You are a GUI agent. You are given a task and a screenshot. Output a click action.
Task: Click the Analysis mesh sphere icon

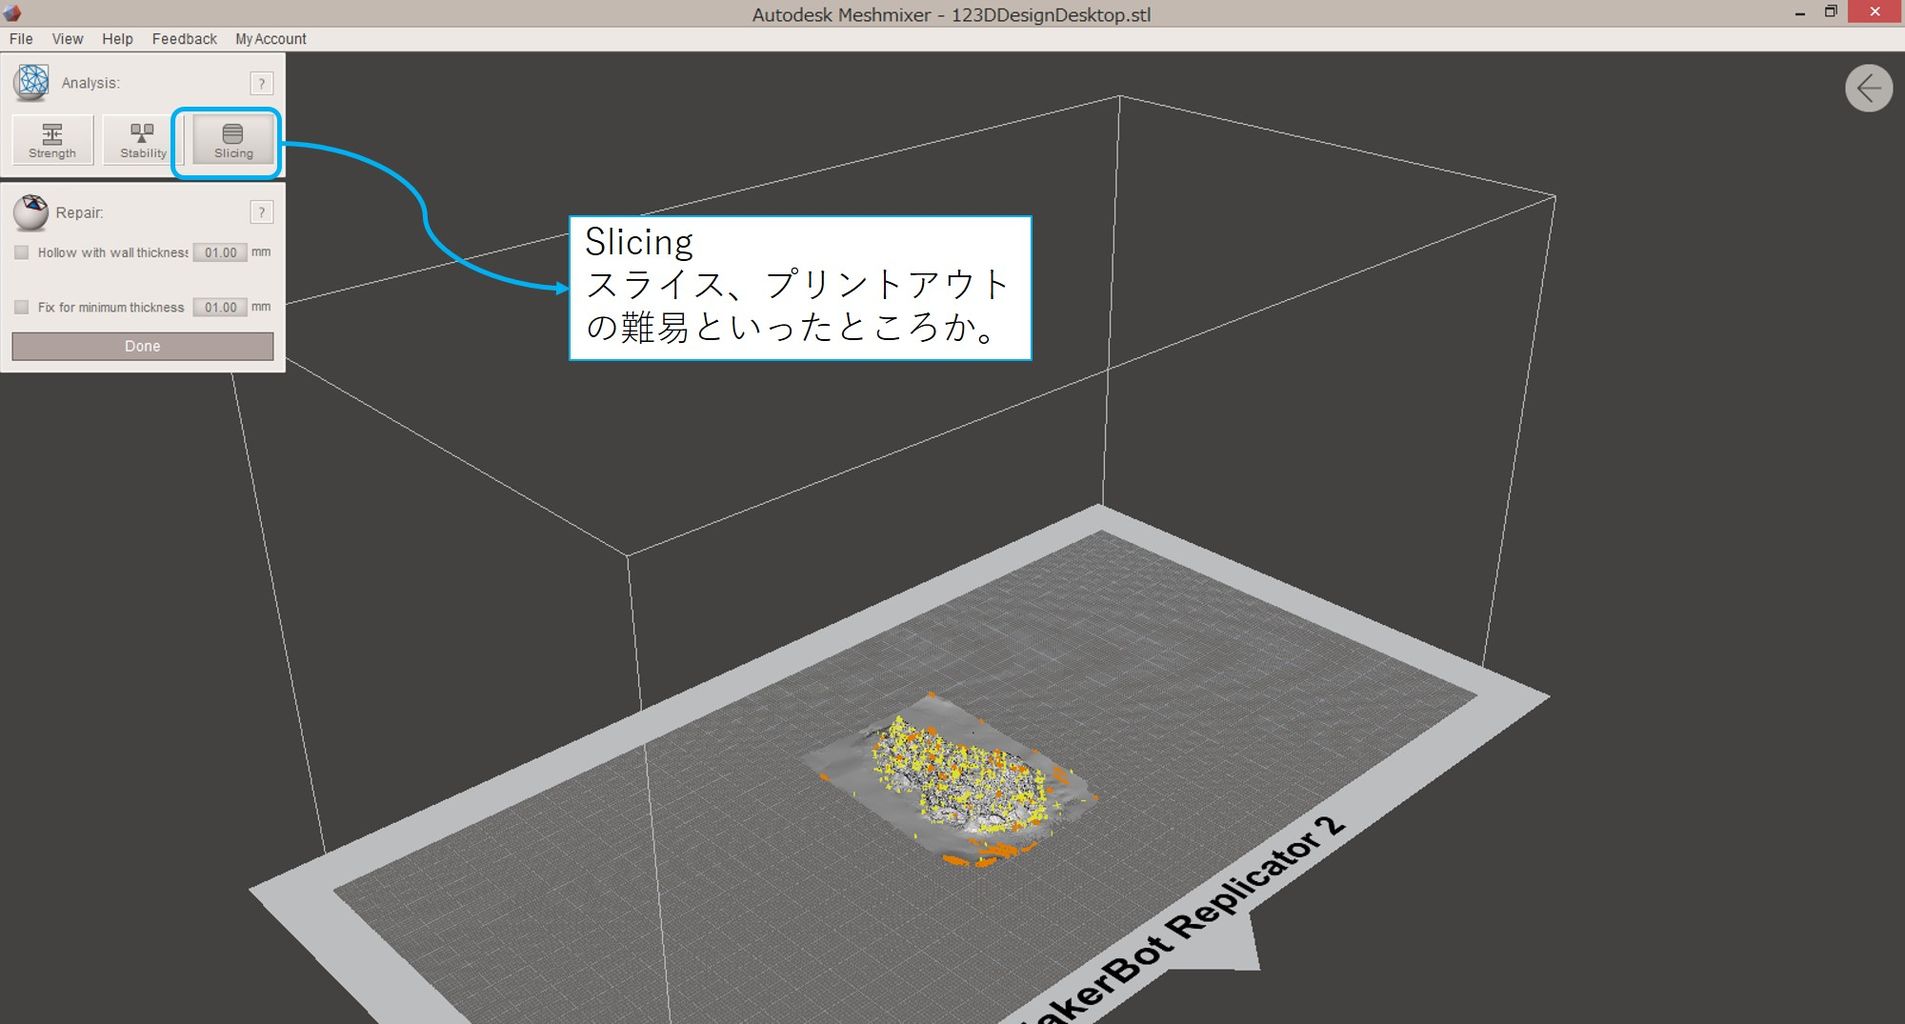(x=31, y=82)
